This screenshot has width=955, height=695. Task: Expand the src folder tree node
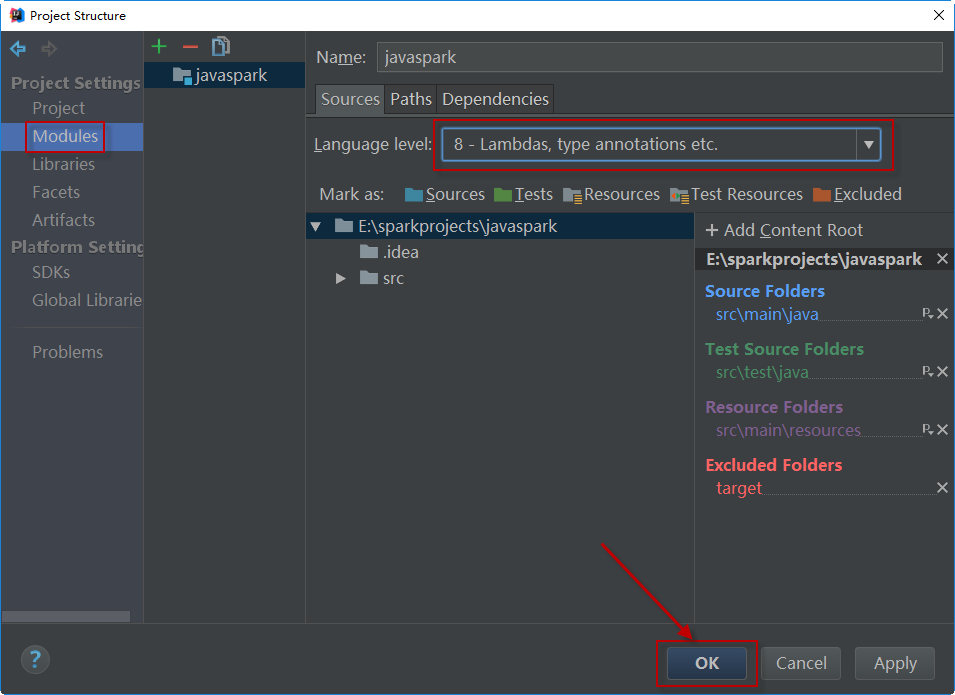point(341,278)
